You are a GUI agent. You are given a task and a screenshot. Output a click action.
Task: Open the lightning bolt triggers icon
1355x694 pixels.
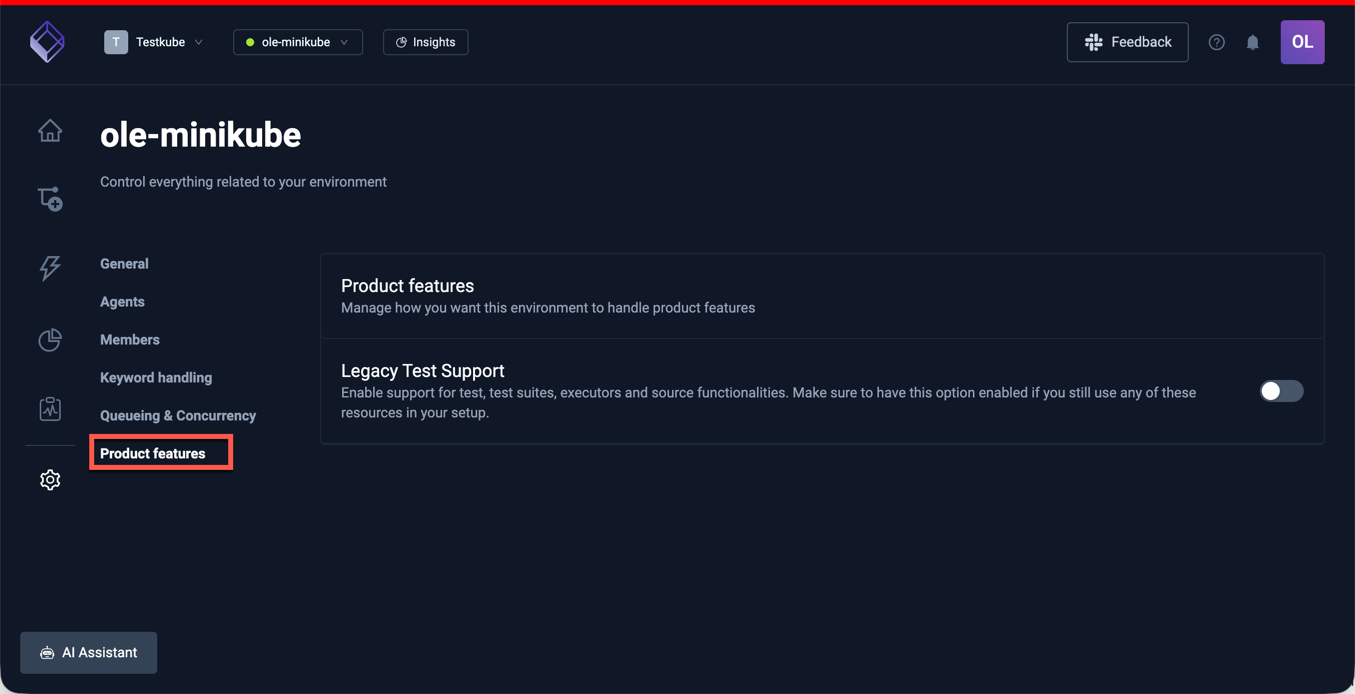(49, 268)
